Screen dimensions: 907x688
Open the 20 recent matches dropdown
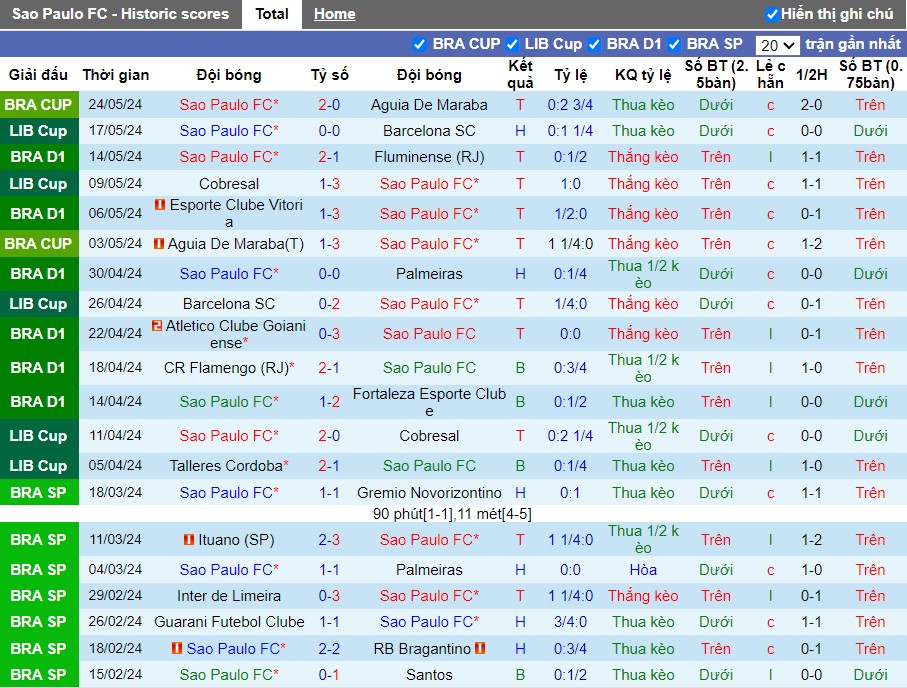click(x=777, y=45)
